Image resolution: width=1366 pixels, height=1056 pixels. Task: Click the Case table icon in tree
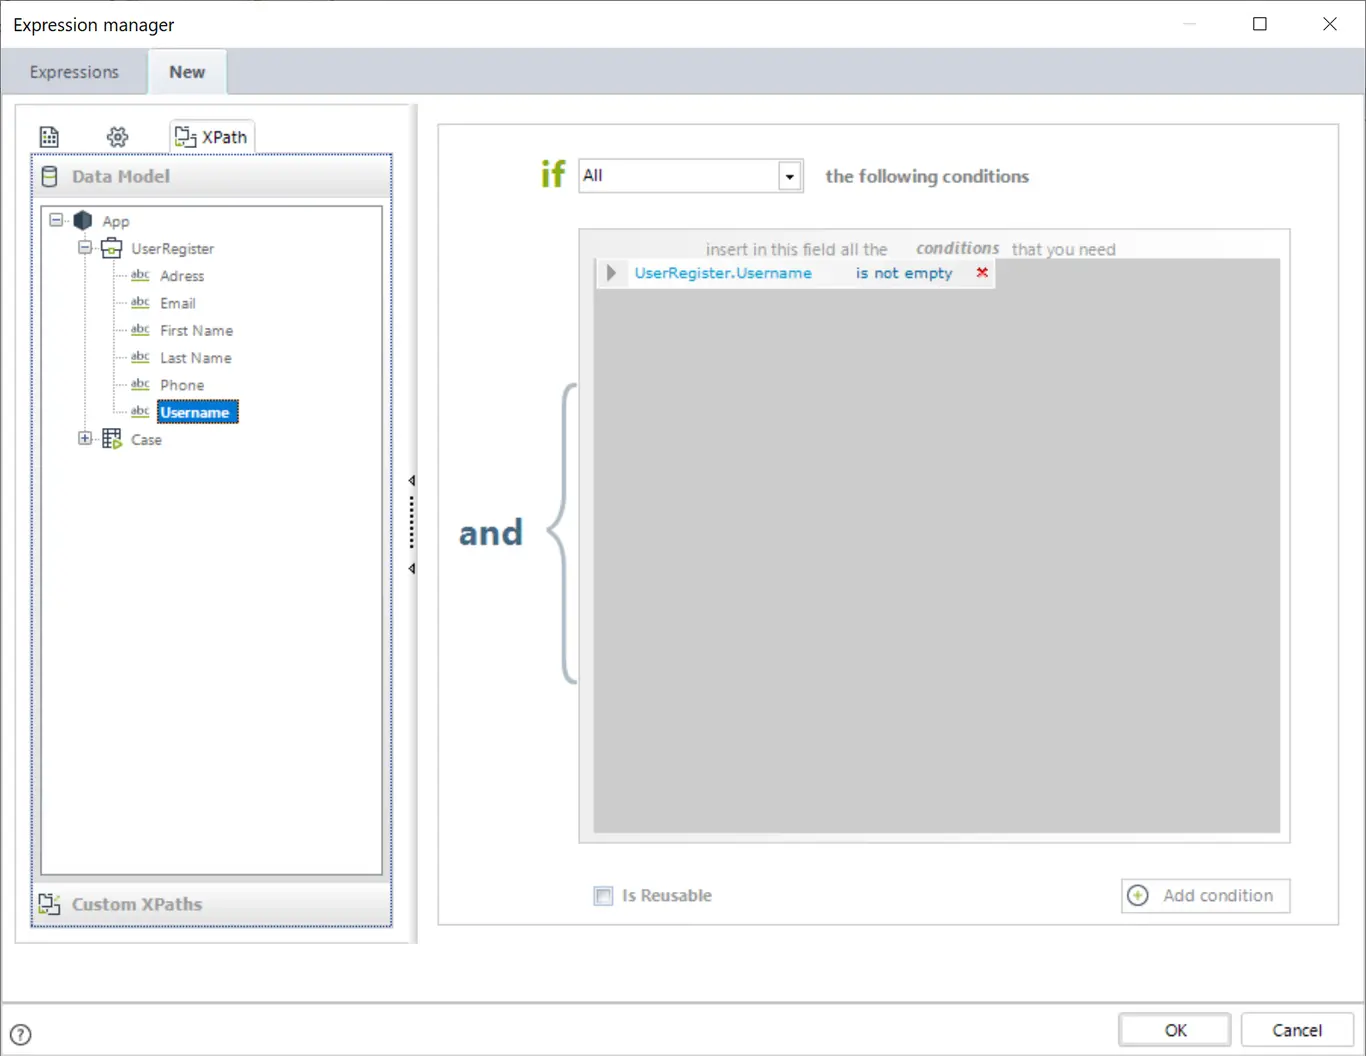coord(112,439)
